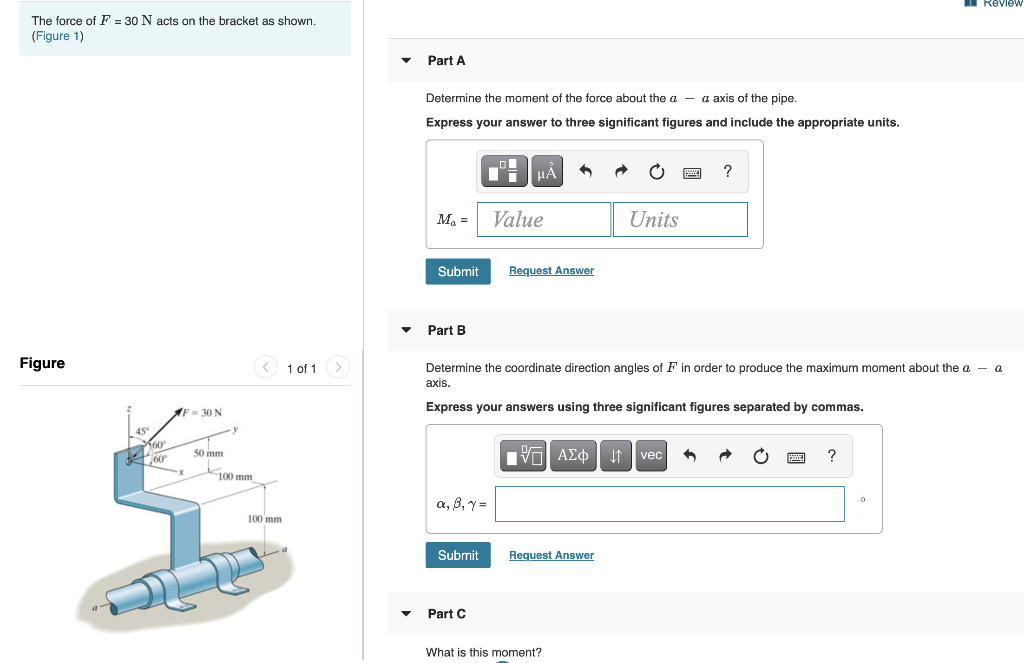Collapse Part A section
The width and height of the screenshot is (1024, 663).
(x=406, y=61)
